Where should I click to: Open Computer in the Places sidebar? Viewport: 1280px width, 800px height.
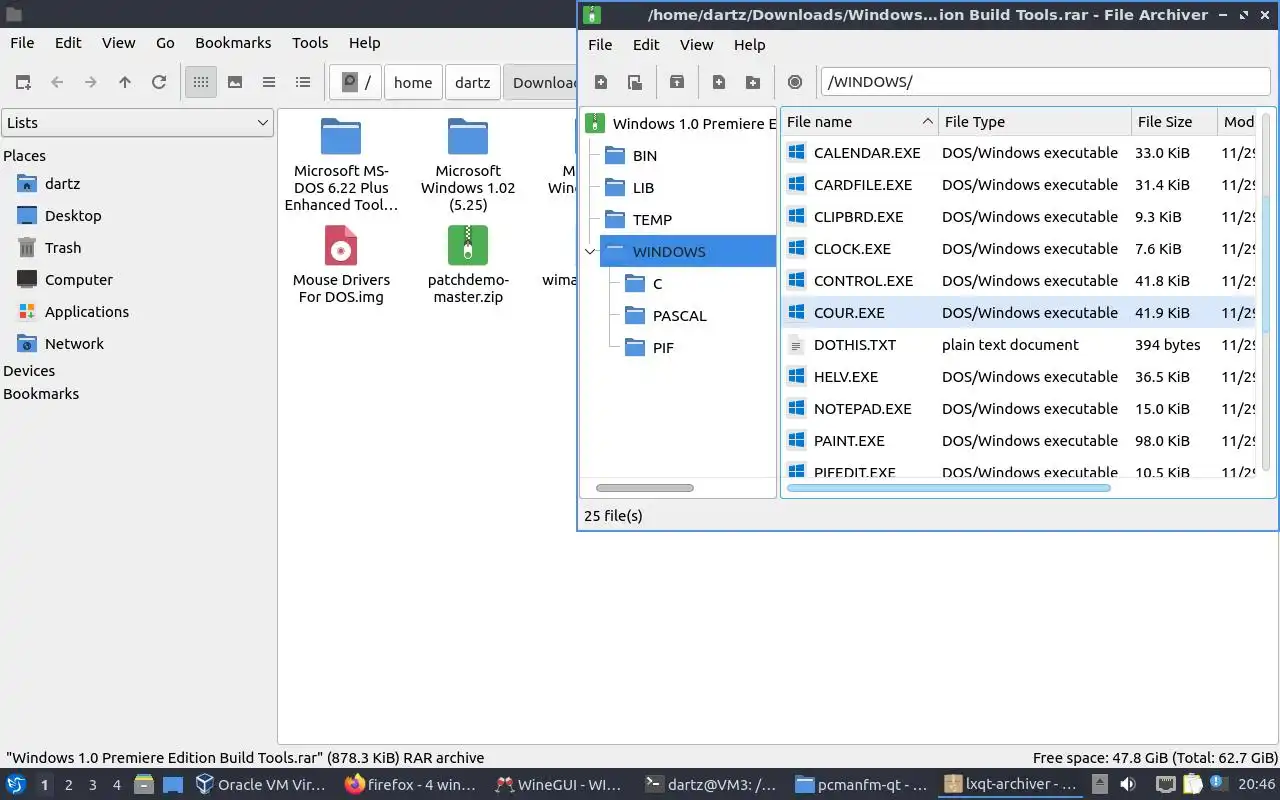coord(79,280)
